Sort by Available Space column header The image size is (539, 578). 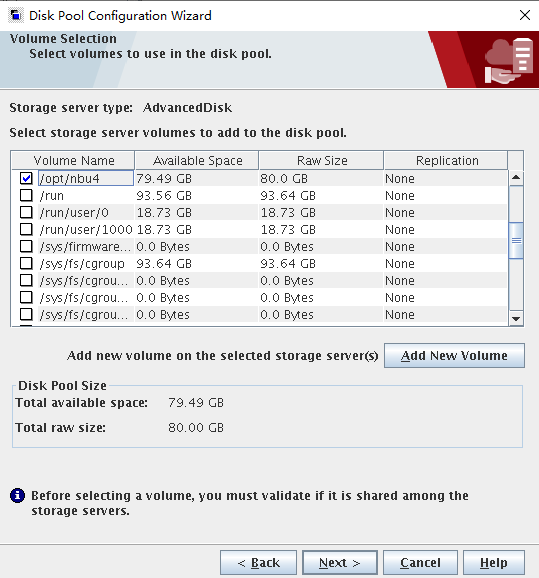tap(197, 160)
